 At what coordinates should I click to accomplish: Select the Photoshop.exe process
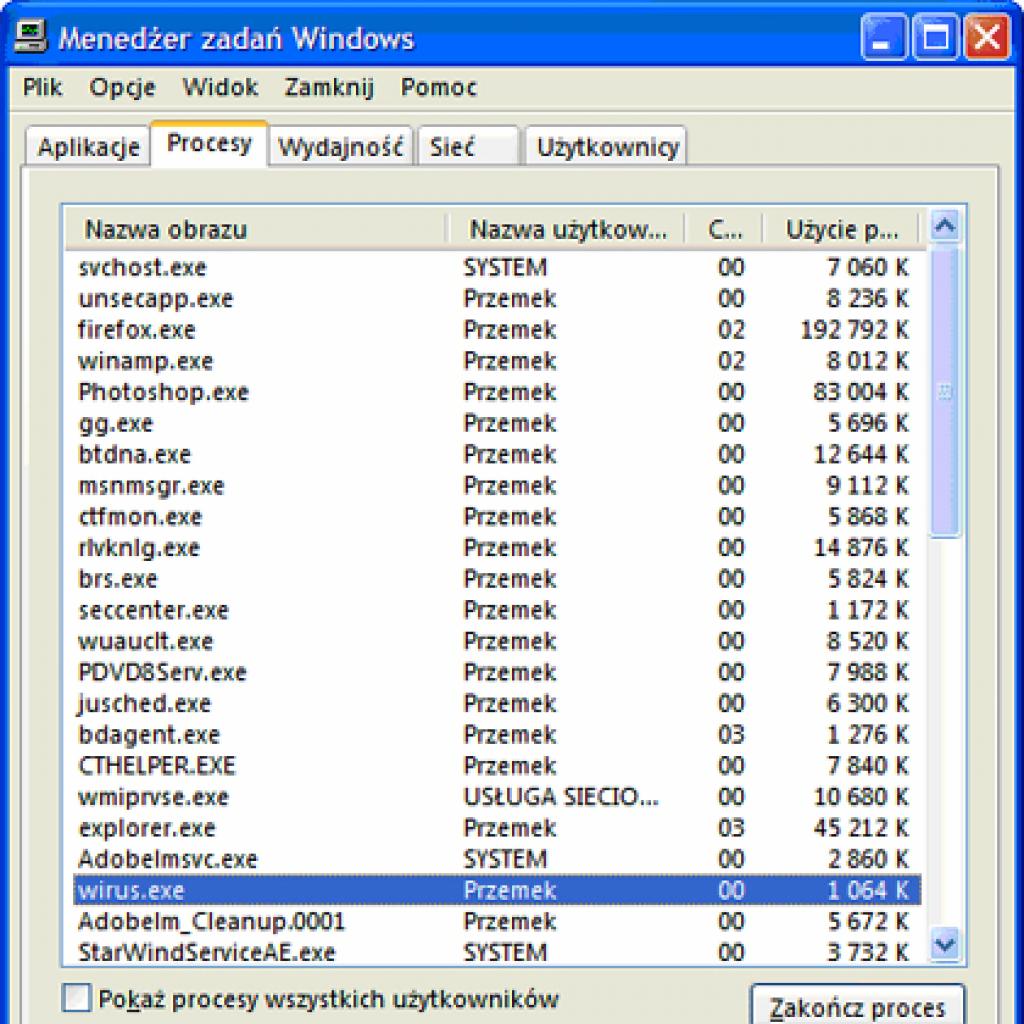(x=496, y=392)
